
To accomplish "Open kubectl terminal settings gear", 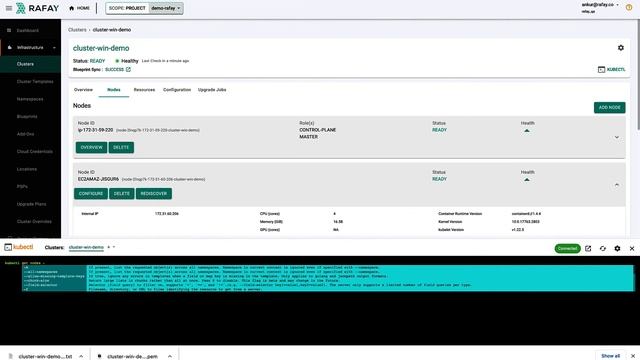I will 617,248.
